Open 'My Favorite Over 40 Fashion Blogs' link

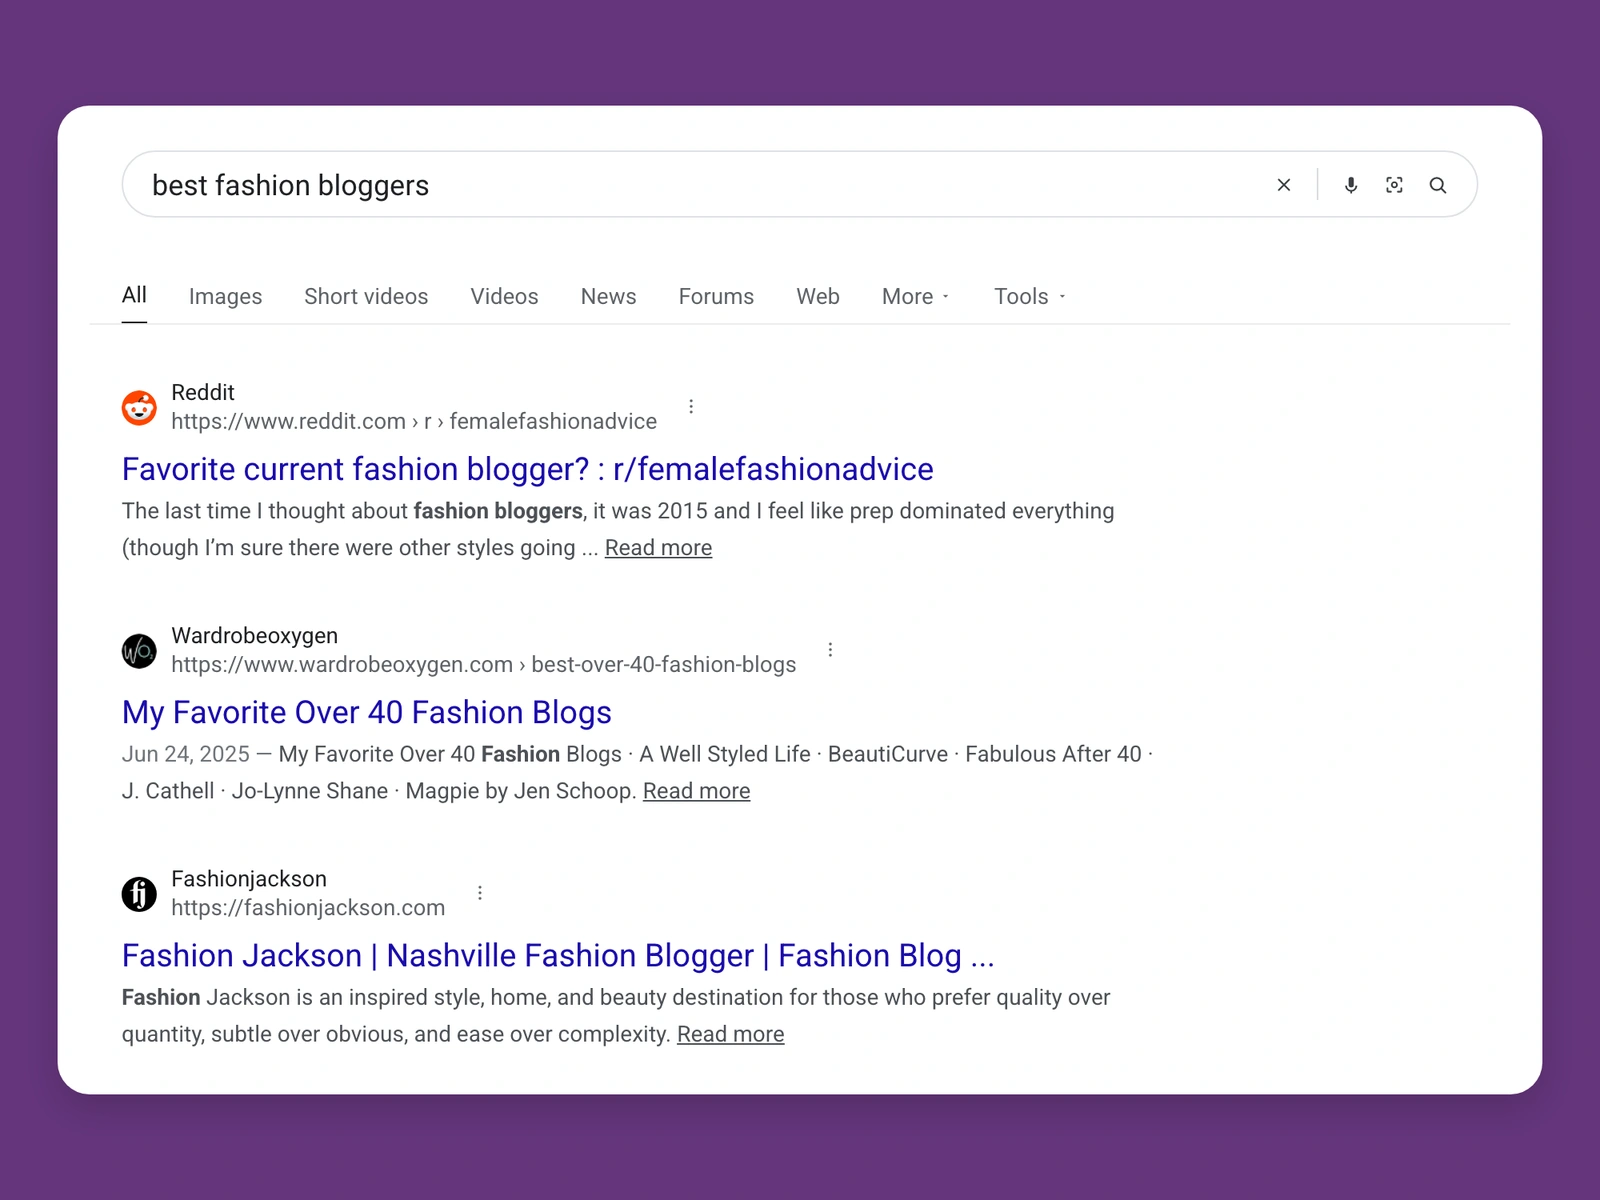[366, 712]
